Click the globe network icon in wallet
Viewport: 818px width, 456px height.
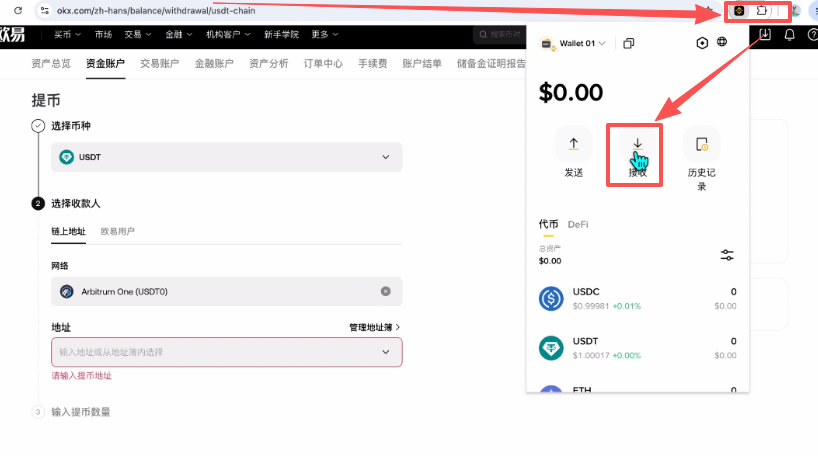[x=721, y=42]
